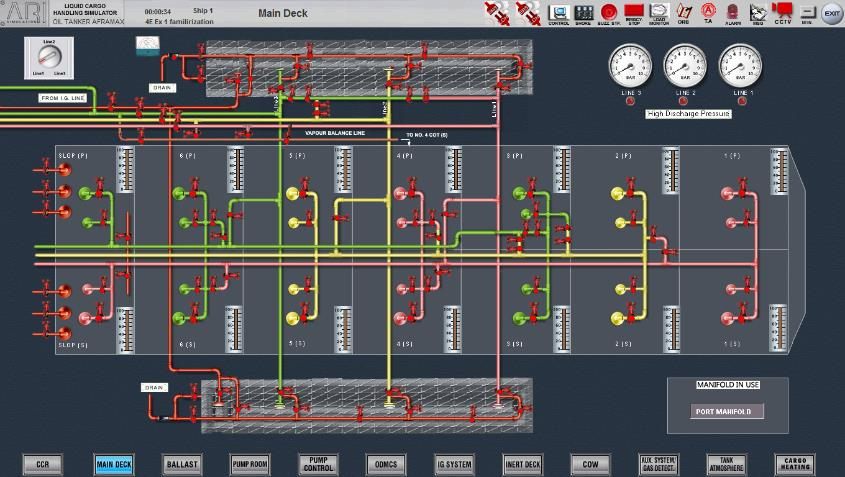845x477 pixels.
Task: Click the level gauge of tank 6(S)
Action: (x=234, y=329)
